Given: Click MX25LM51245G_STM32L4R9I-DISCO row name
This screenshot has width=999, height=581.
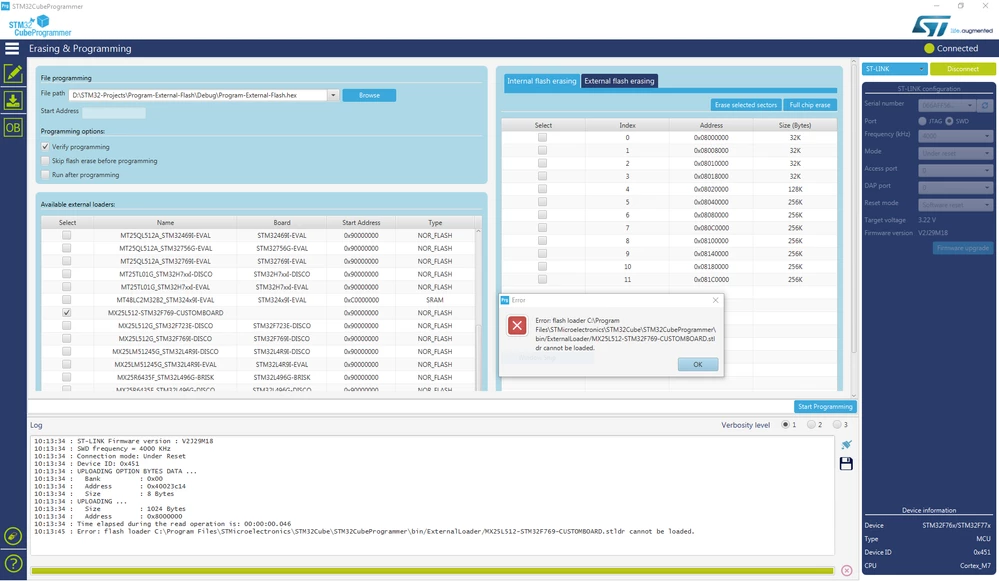Looking at the screenshot, I should (165, 352).
